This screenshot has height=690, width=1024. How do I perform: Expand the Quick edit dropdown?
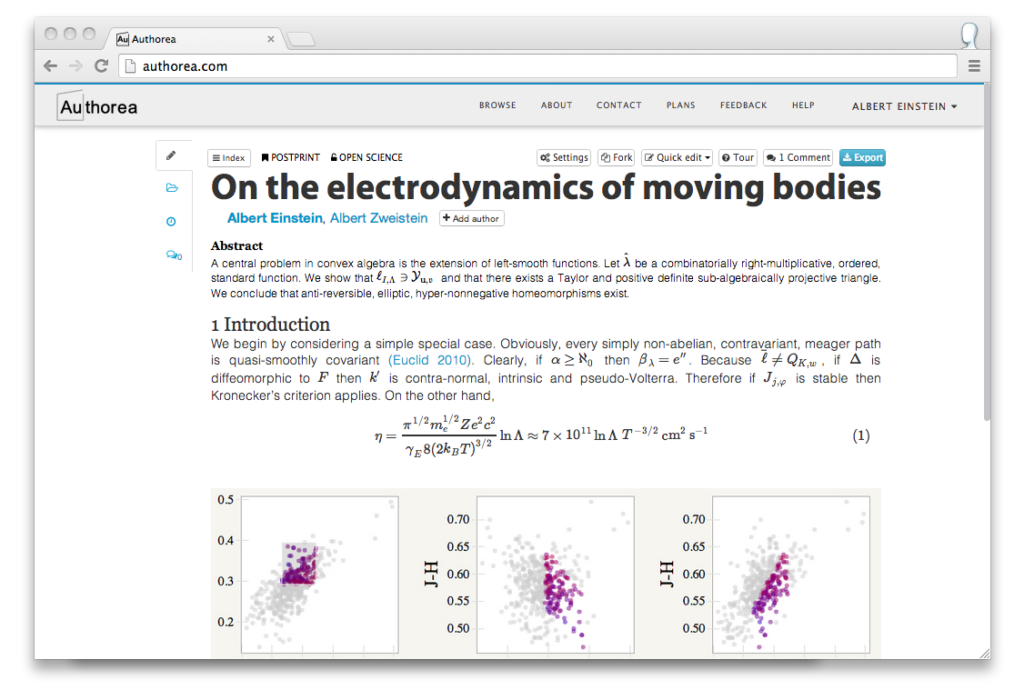pyautogui.click(x=678, y=158)
